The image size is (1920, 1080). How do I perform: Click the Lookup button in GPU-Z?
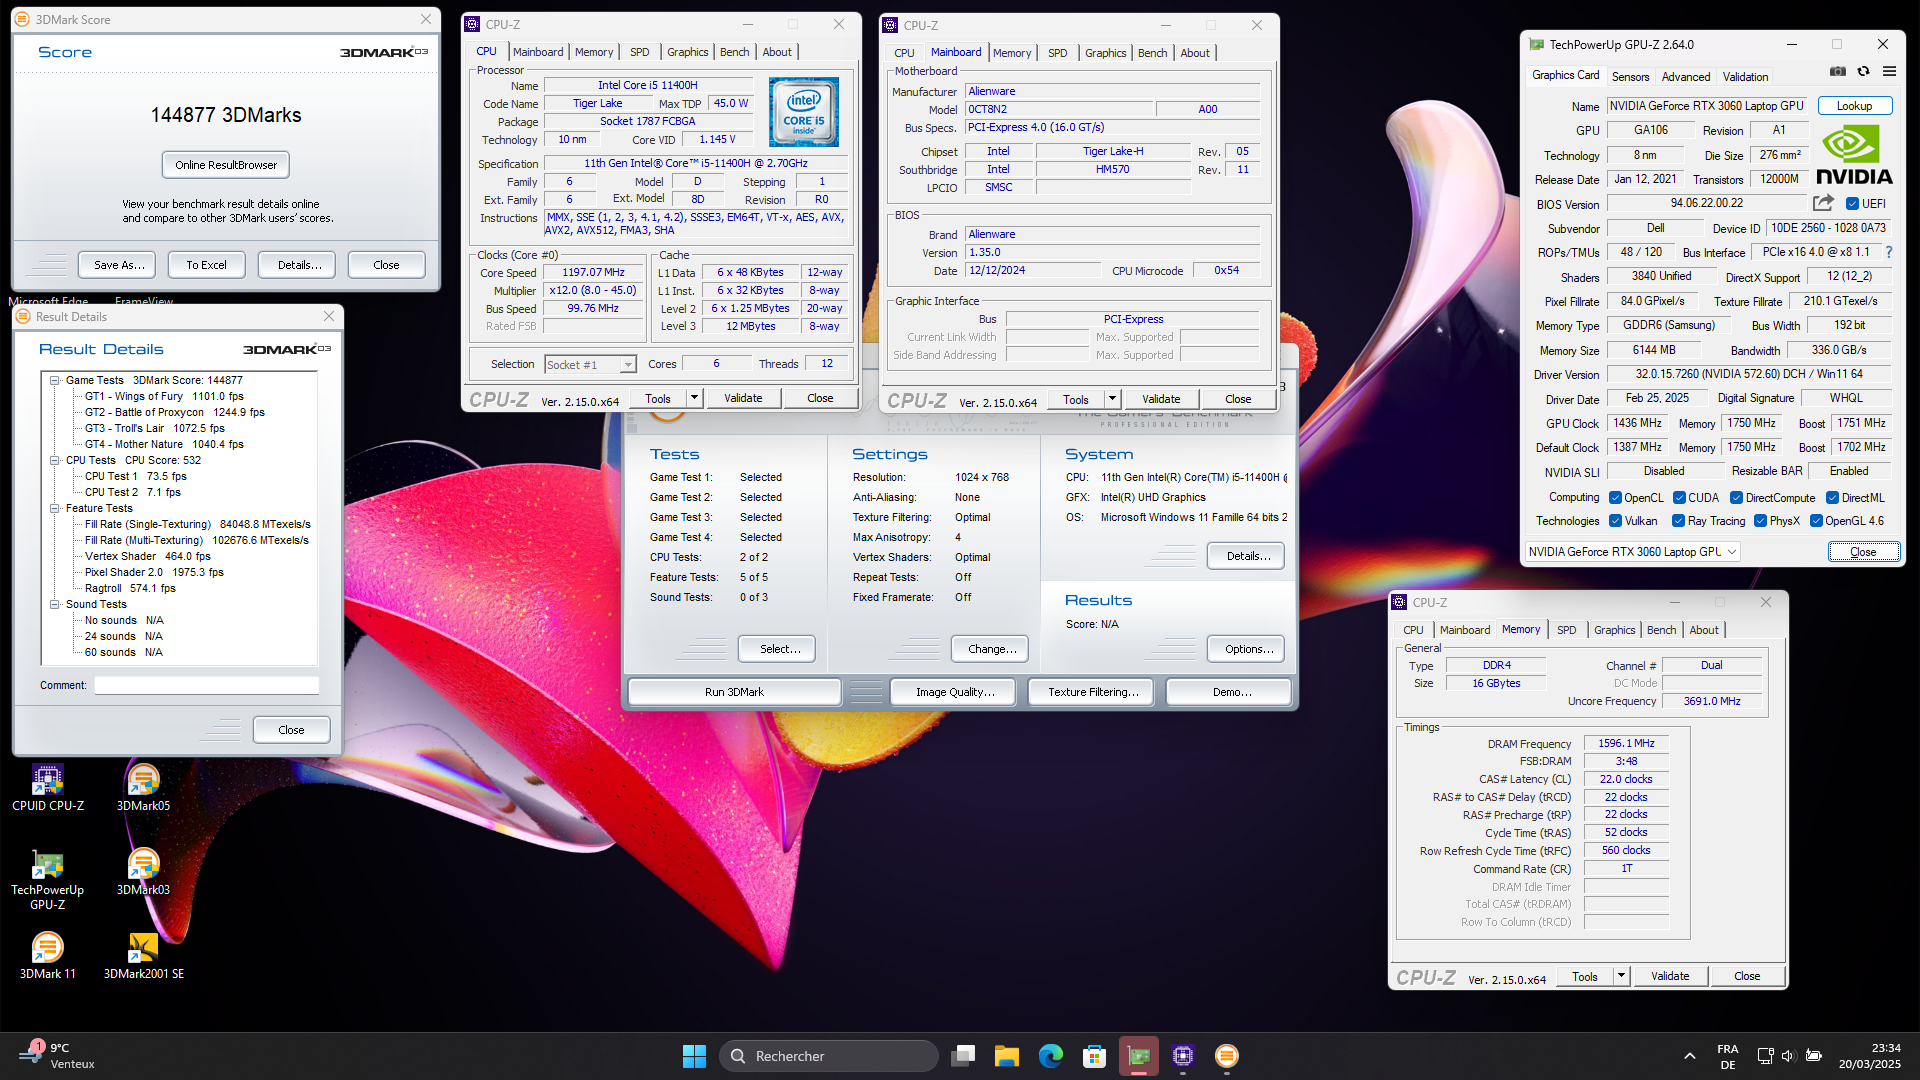[1854, 106]
